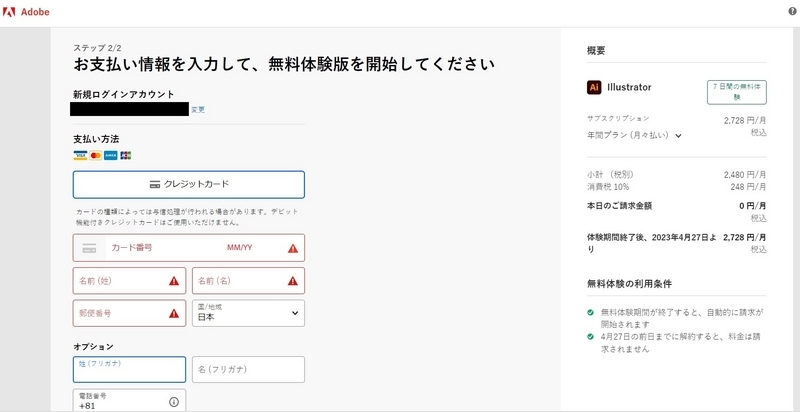The image size is (800, 412).
Task: Click the 名 (フリガナ) input field
Action: pyautogui.click(x=248, y=370)
